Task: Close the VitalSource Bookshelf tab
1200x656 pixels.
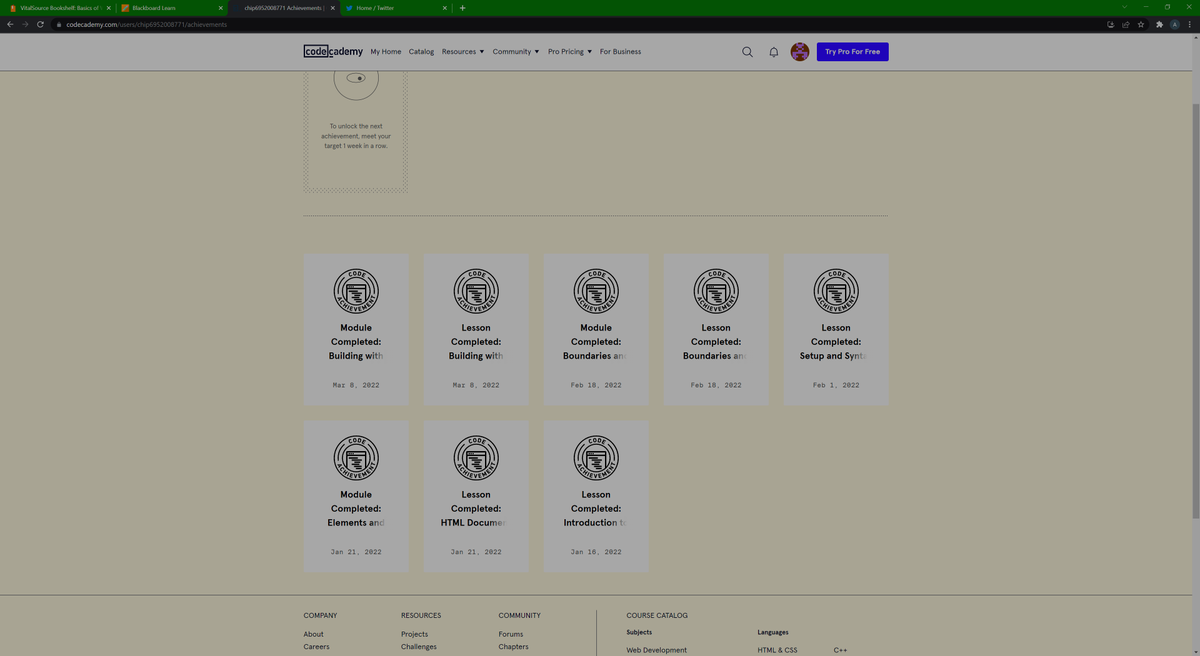Action: [109, 7]
